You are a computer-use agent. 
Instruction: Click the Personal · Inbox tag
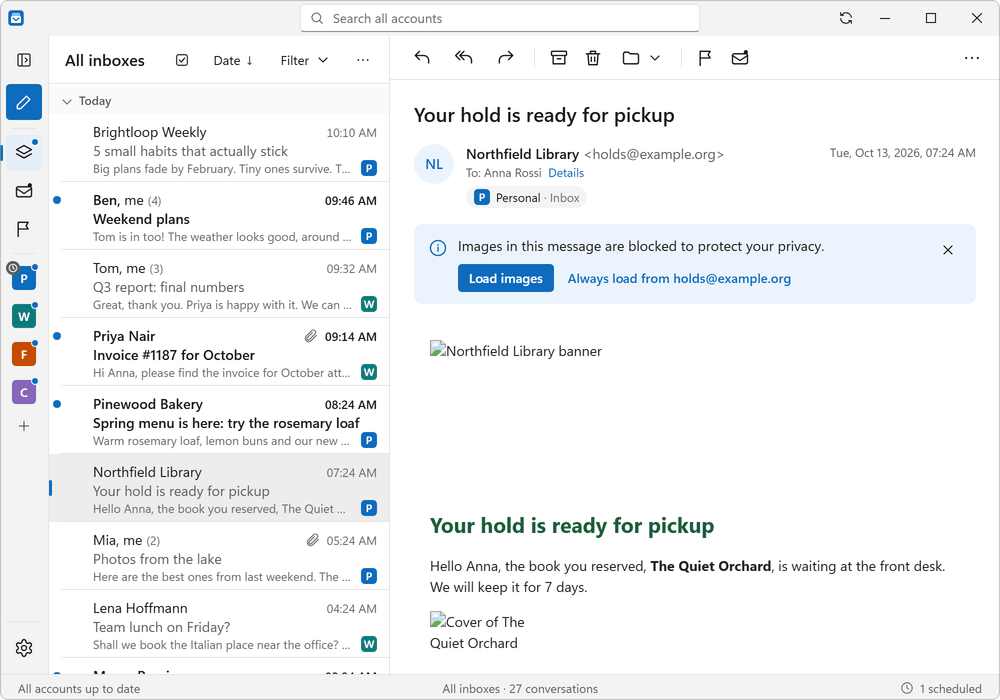point(527,198)
